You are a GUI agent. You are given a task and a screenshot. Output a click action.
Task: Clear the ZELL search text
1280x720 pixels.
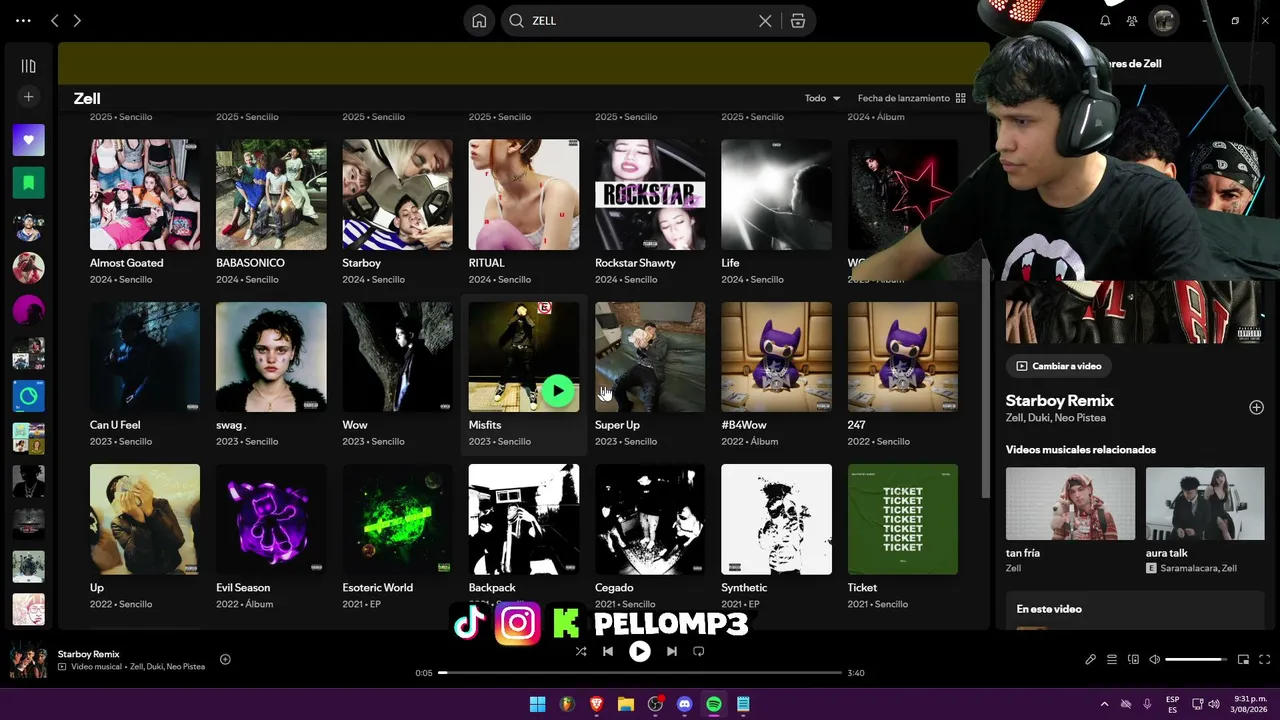click(x=765, y=21)
